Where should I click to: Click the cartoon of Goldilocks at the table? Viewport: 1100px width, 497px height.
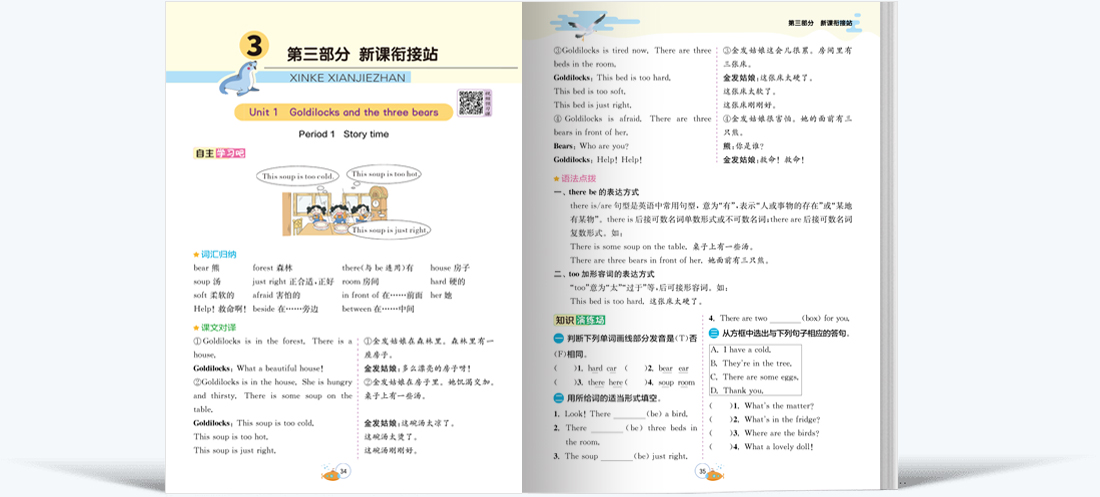(x=335, y=211)
